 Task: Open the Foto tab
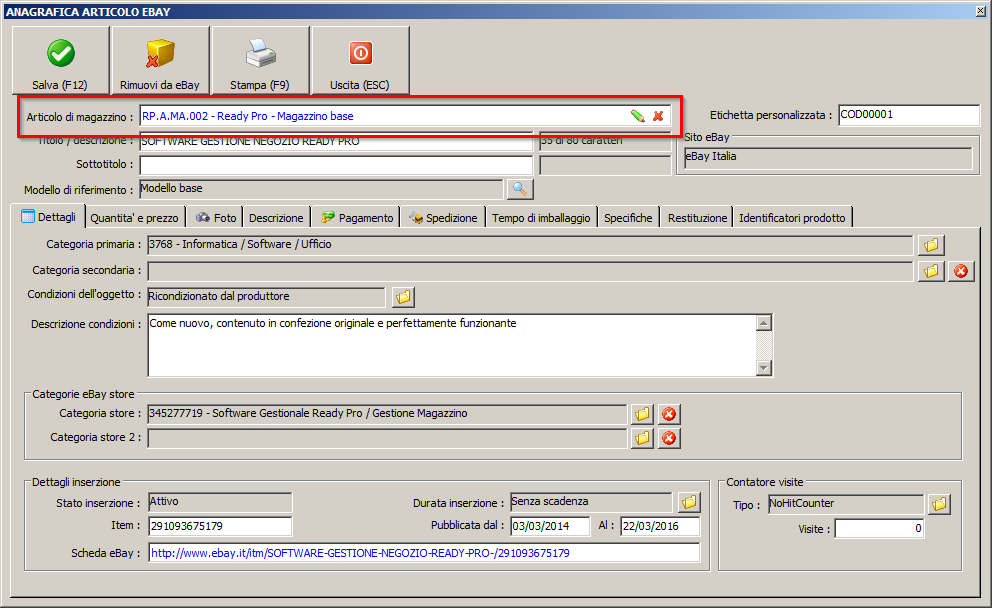(215, 218)
